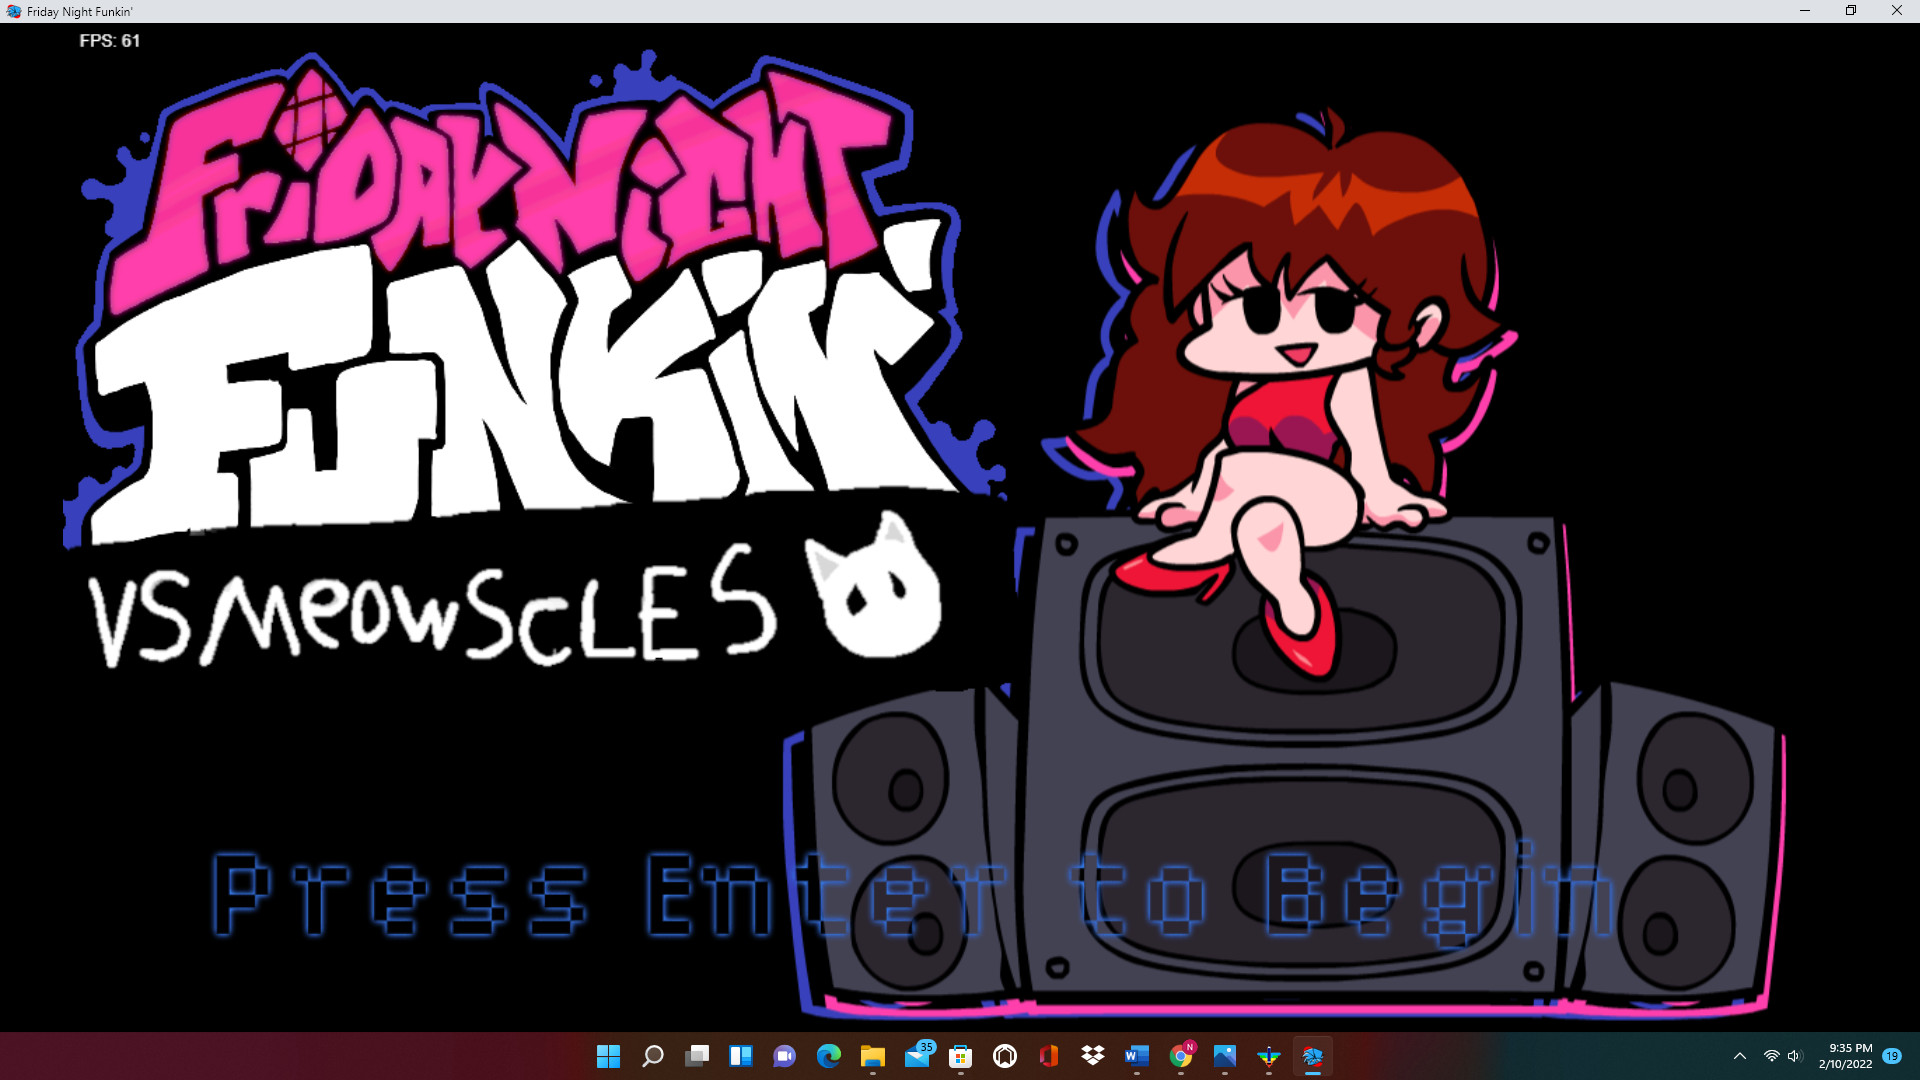The width and height of the screenshot is (1920, 1080).
Task: Expand the hidden system tray icons
Action: click(1740, 1056)
